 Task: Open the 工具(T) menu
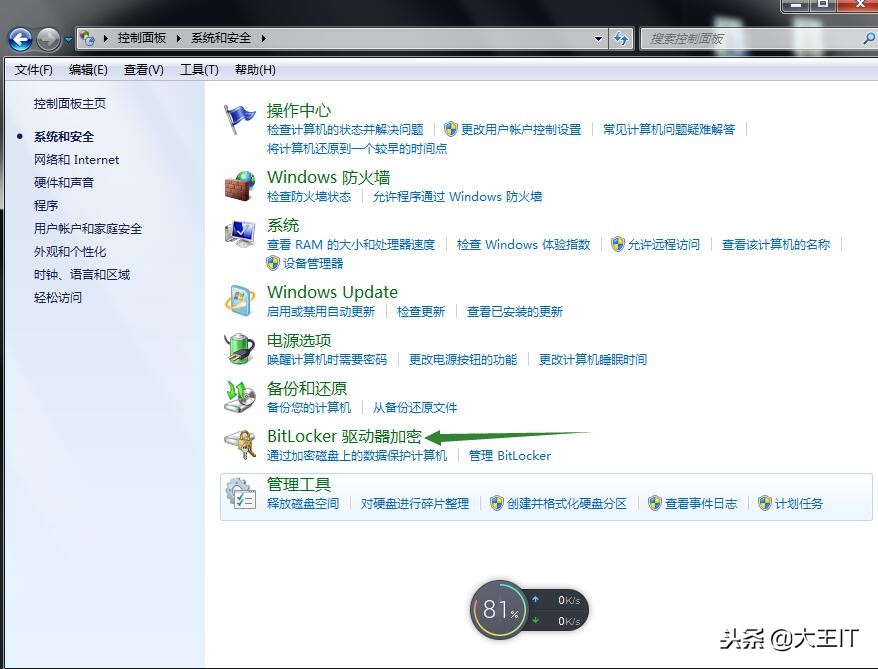(197, 69)
